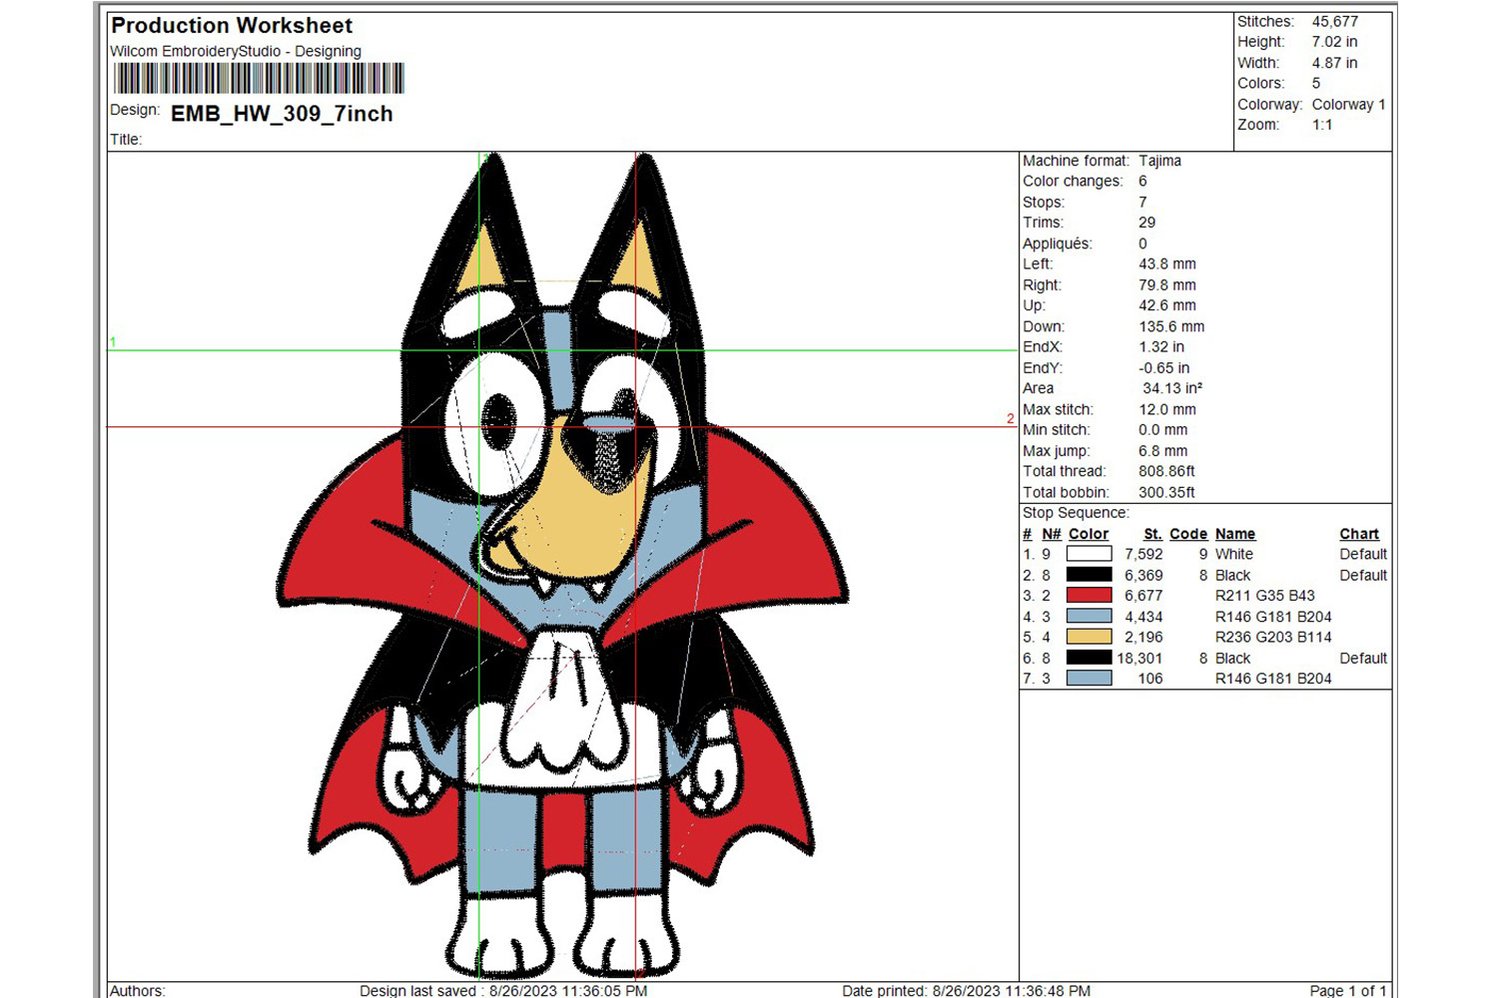
Task: Click the area value "34.13 in²"
Action: click(1173, 388)
